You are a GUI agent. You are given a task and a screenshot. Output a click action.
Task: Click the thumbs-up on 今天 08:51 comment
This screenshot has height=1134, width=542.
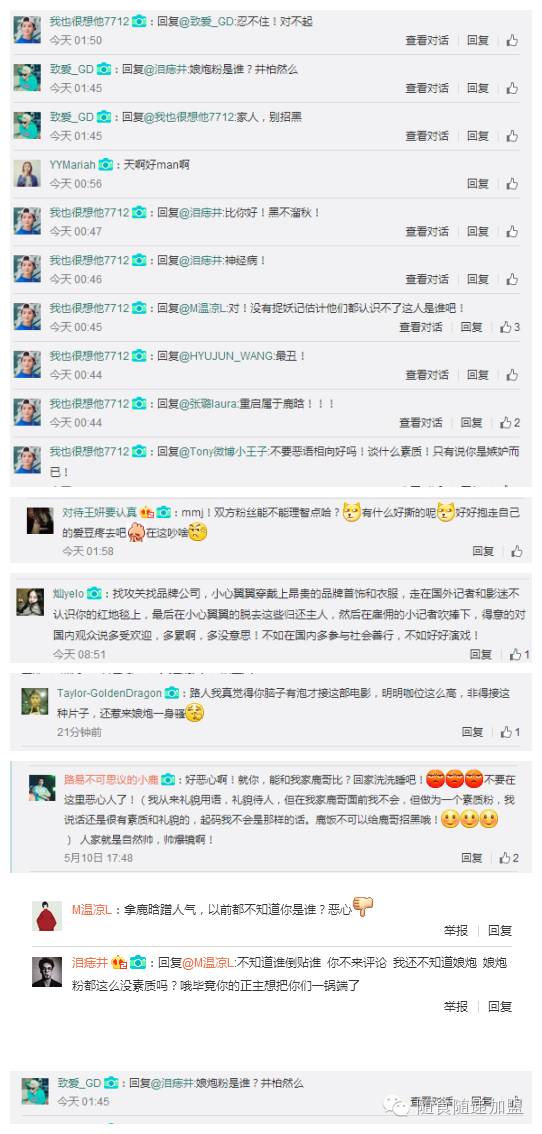[520, 654]
